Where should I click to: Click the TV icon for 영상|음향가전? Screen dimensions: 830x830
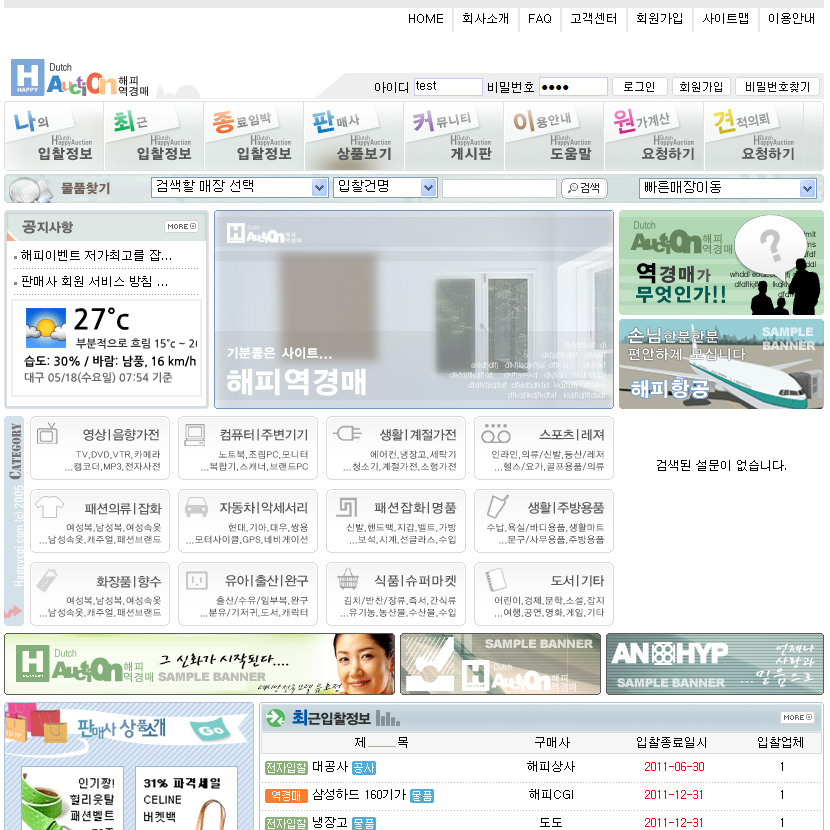pyautogui.click(x=48, y=434)
